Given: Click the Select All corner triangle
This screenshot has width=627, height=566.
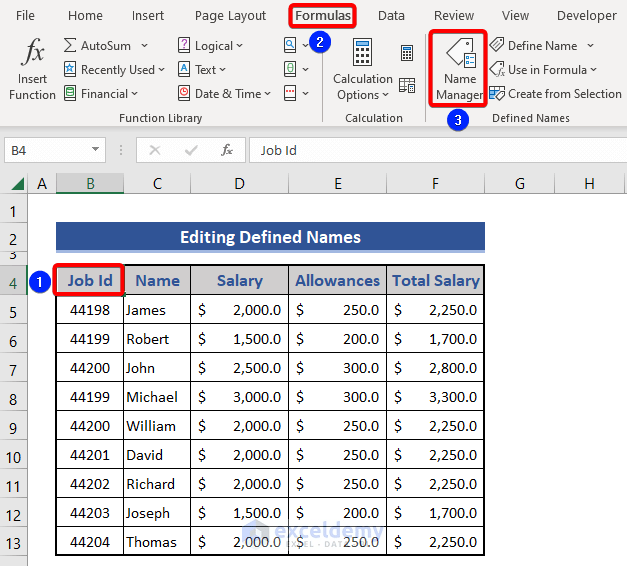Looking at the screenshot, I should click(x=18, y=184).
